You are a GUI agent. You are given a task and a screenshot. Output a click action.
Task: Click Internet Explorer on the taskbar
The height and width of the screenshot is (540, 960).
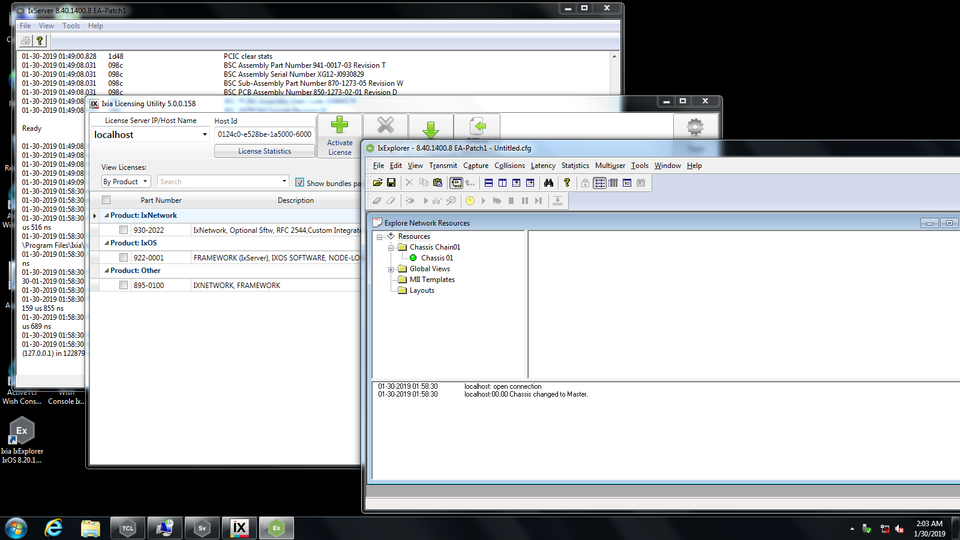pos(54,526)
